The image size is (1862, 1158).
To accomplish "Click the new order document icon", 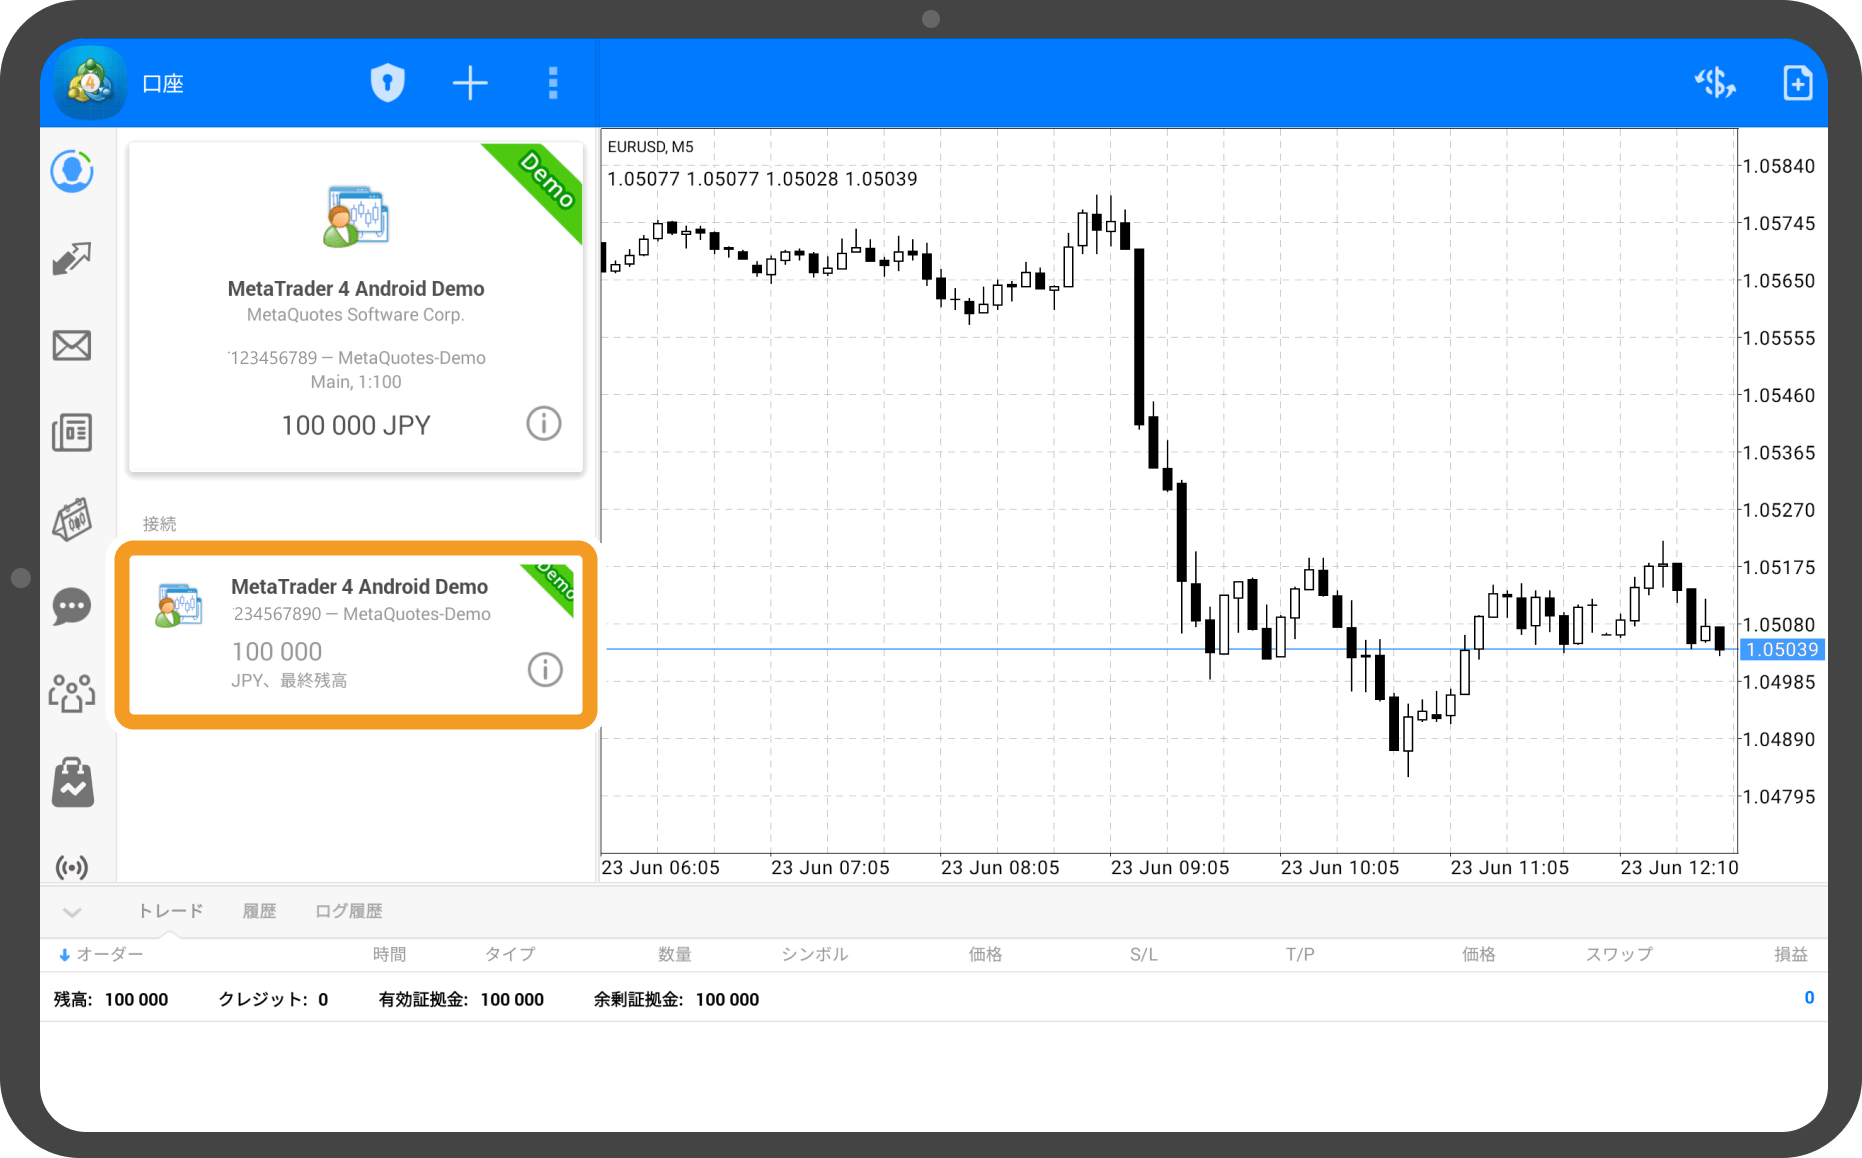I will (x=1797, y=83).
